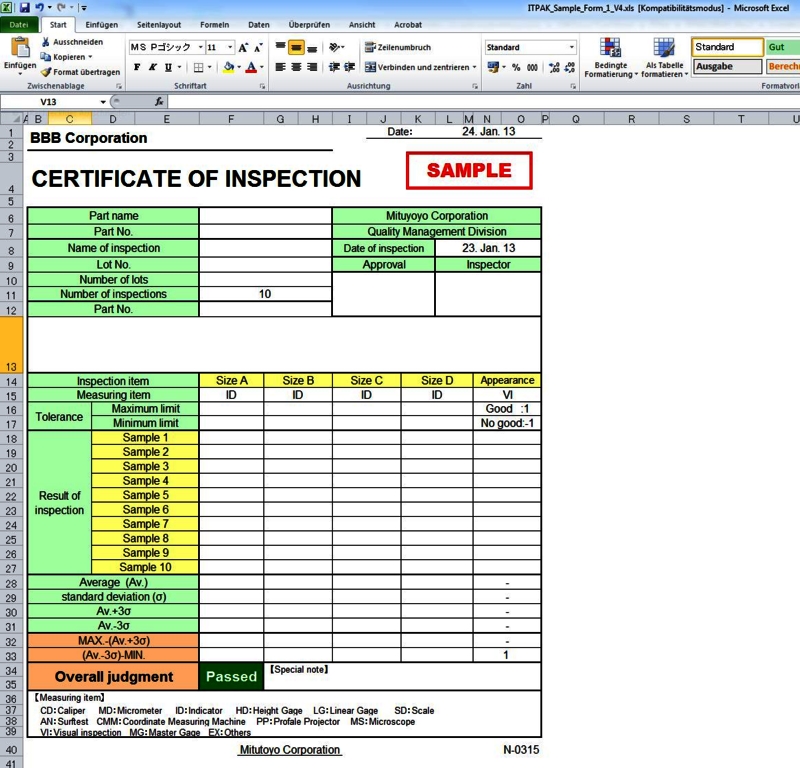Click the Einfügen paste clipboard icon

[19, 49]
